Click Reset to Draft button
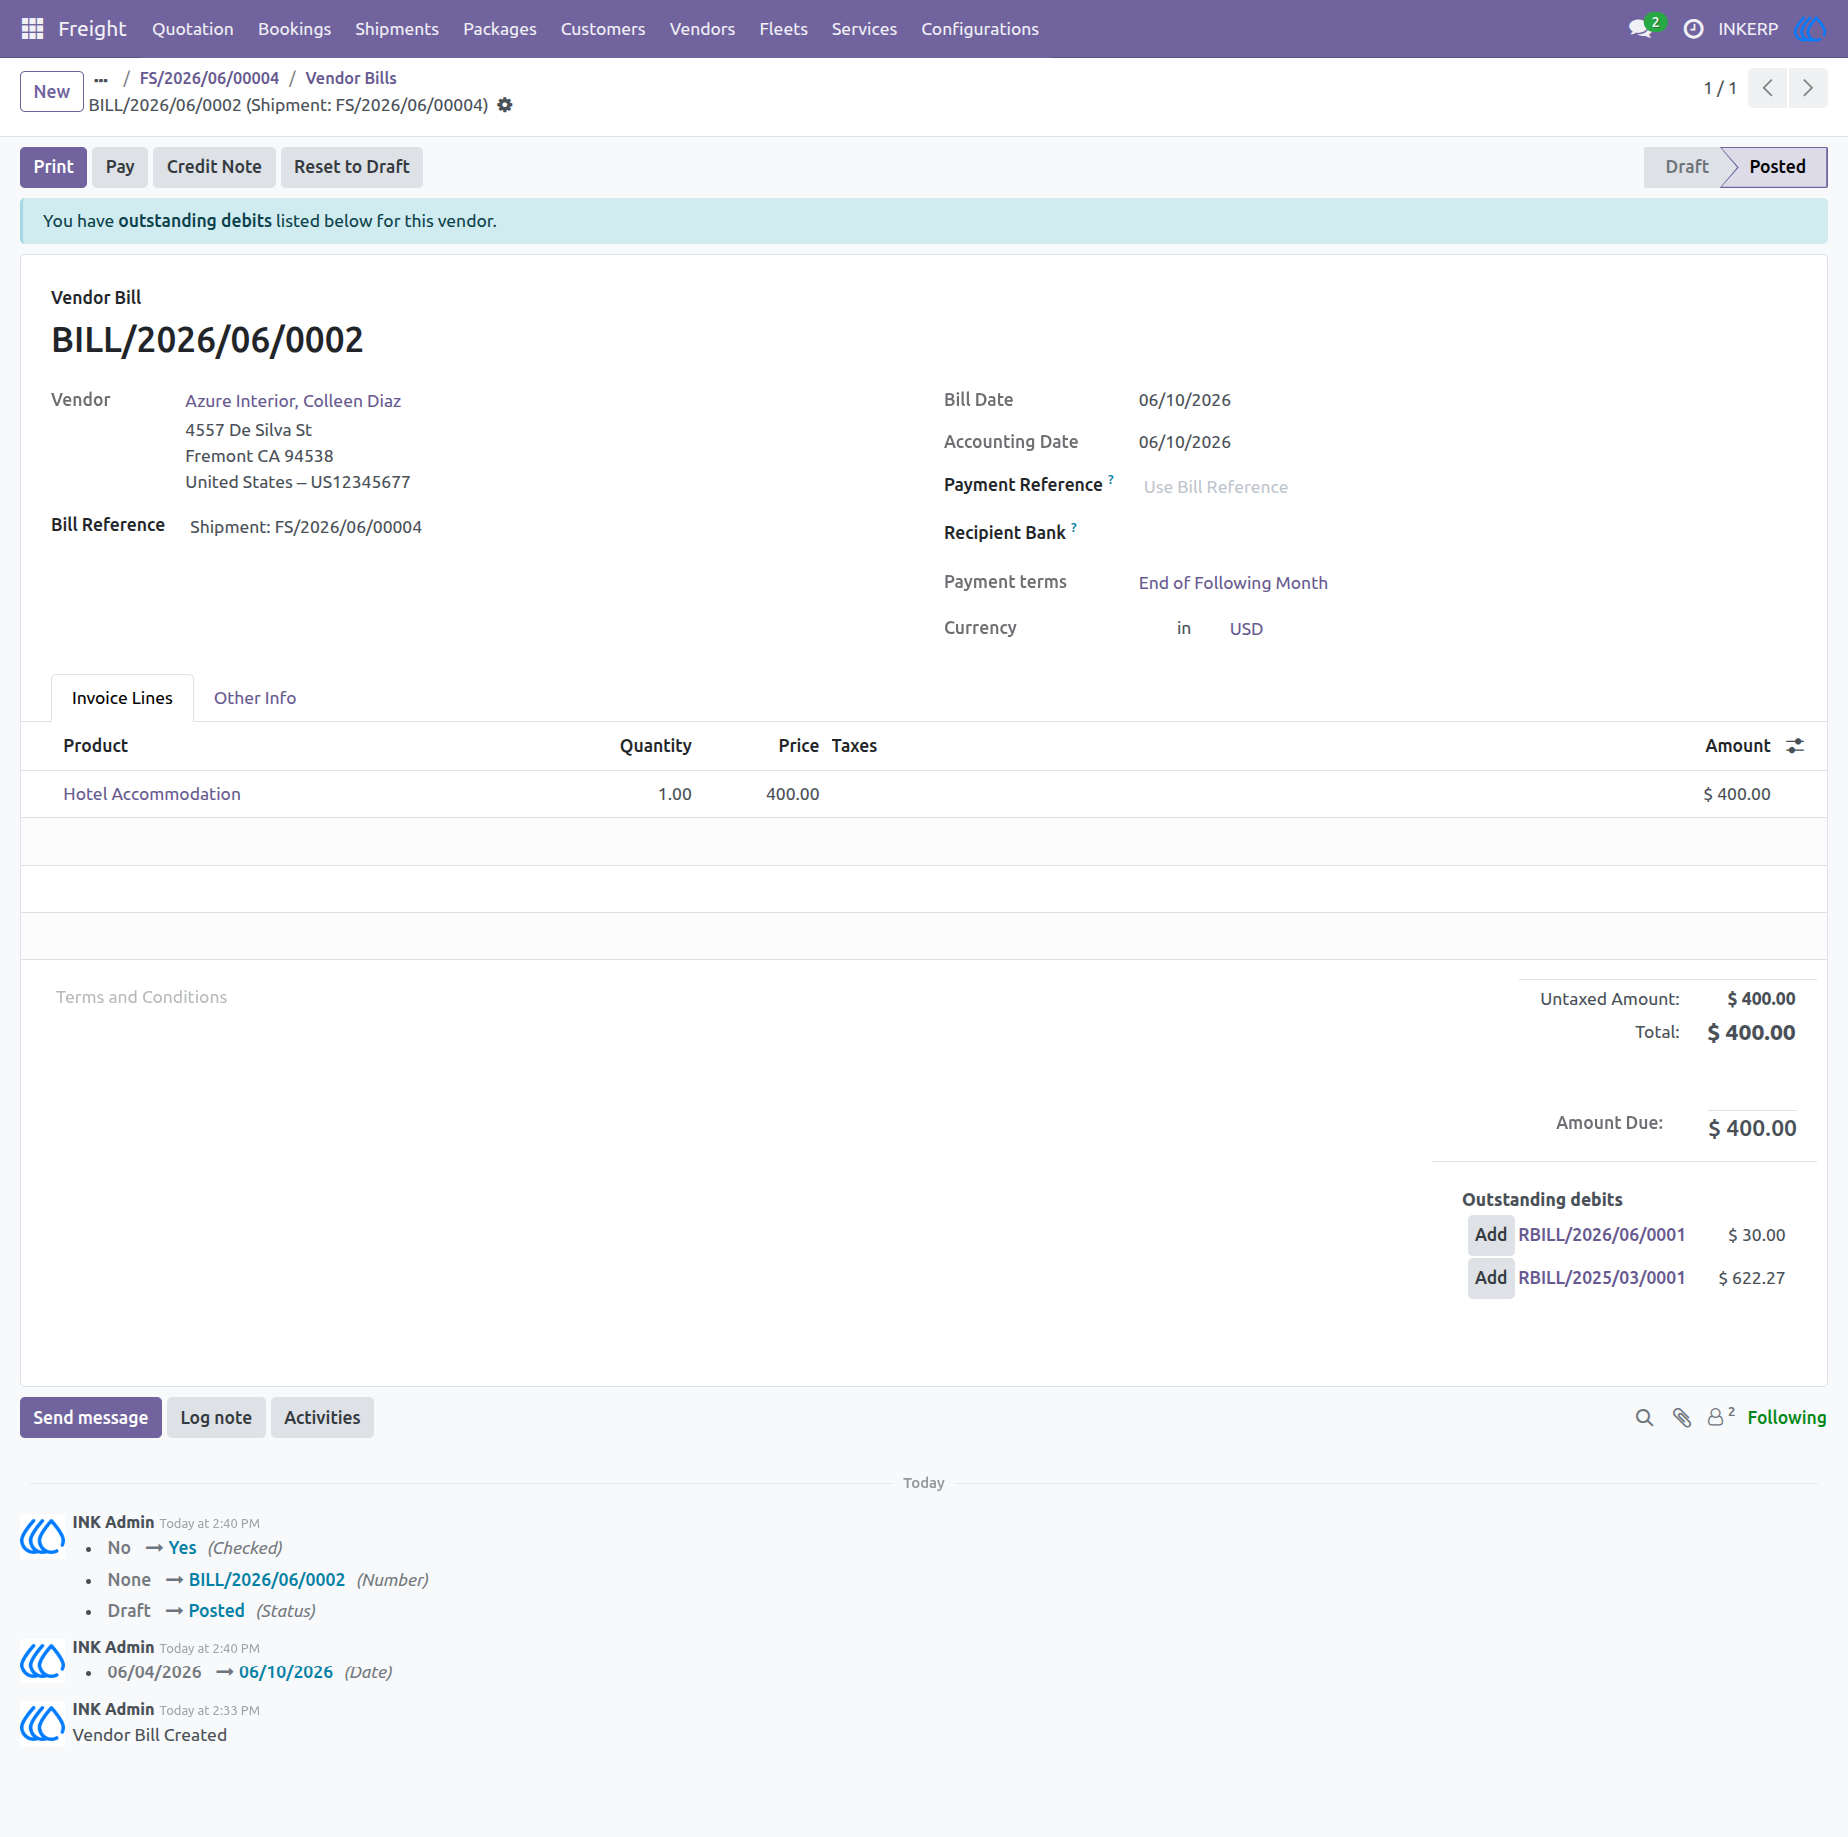The image size is (1848, 1837). click(352, 167)
